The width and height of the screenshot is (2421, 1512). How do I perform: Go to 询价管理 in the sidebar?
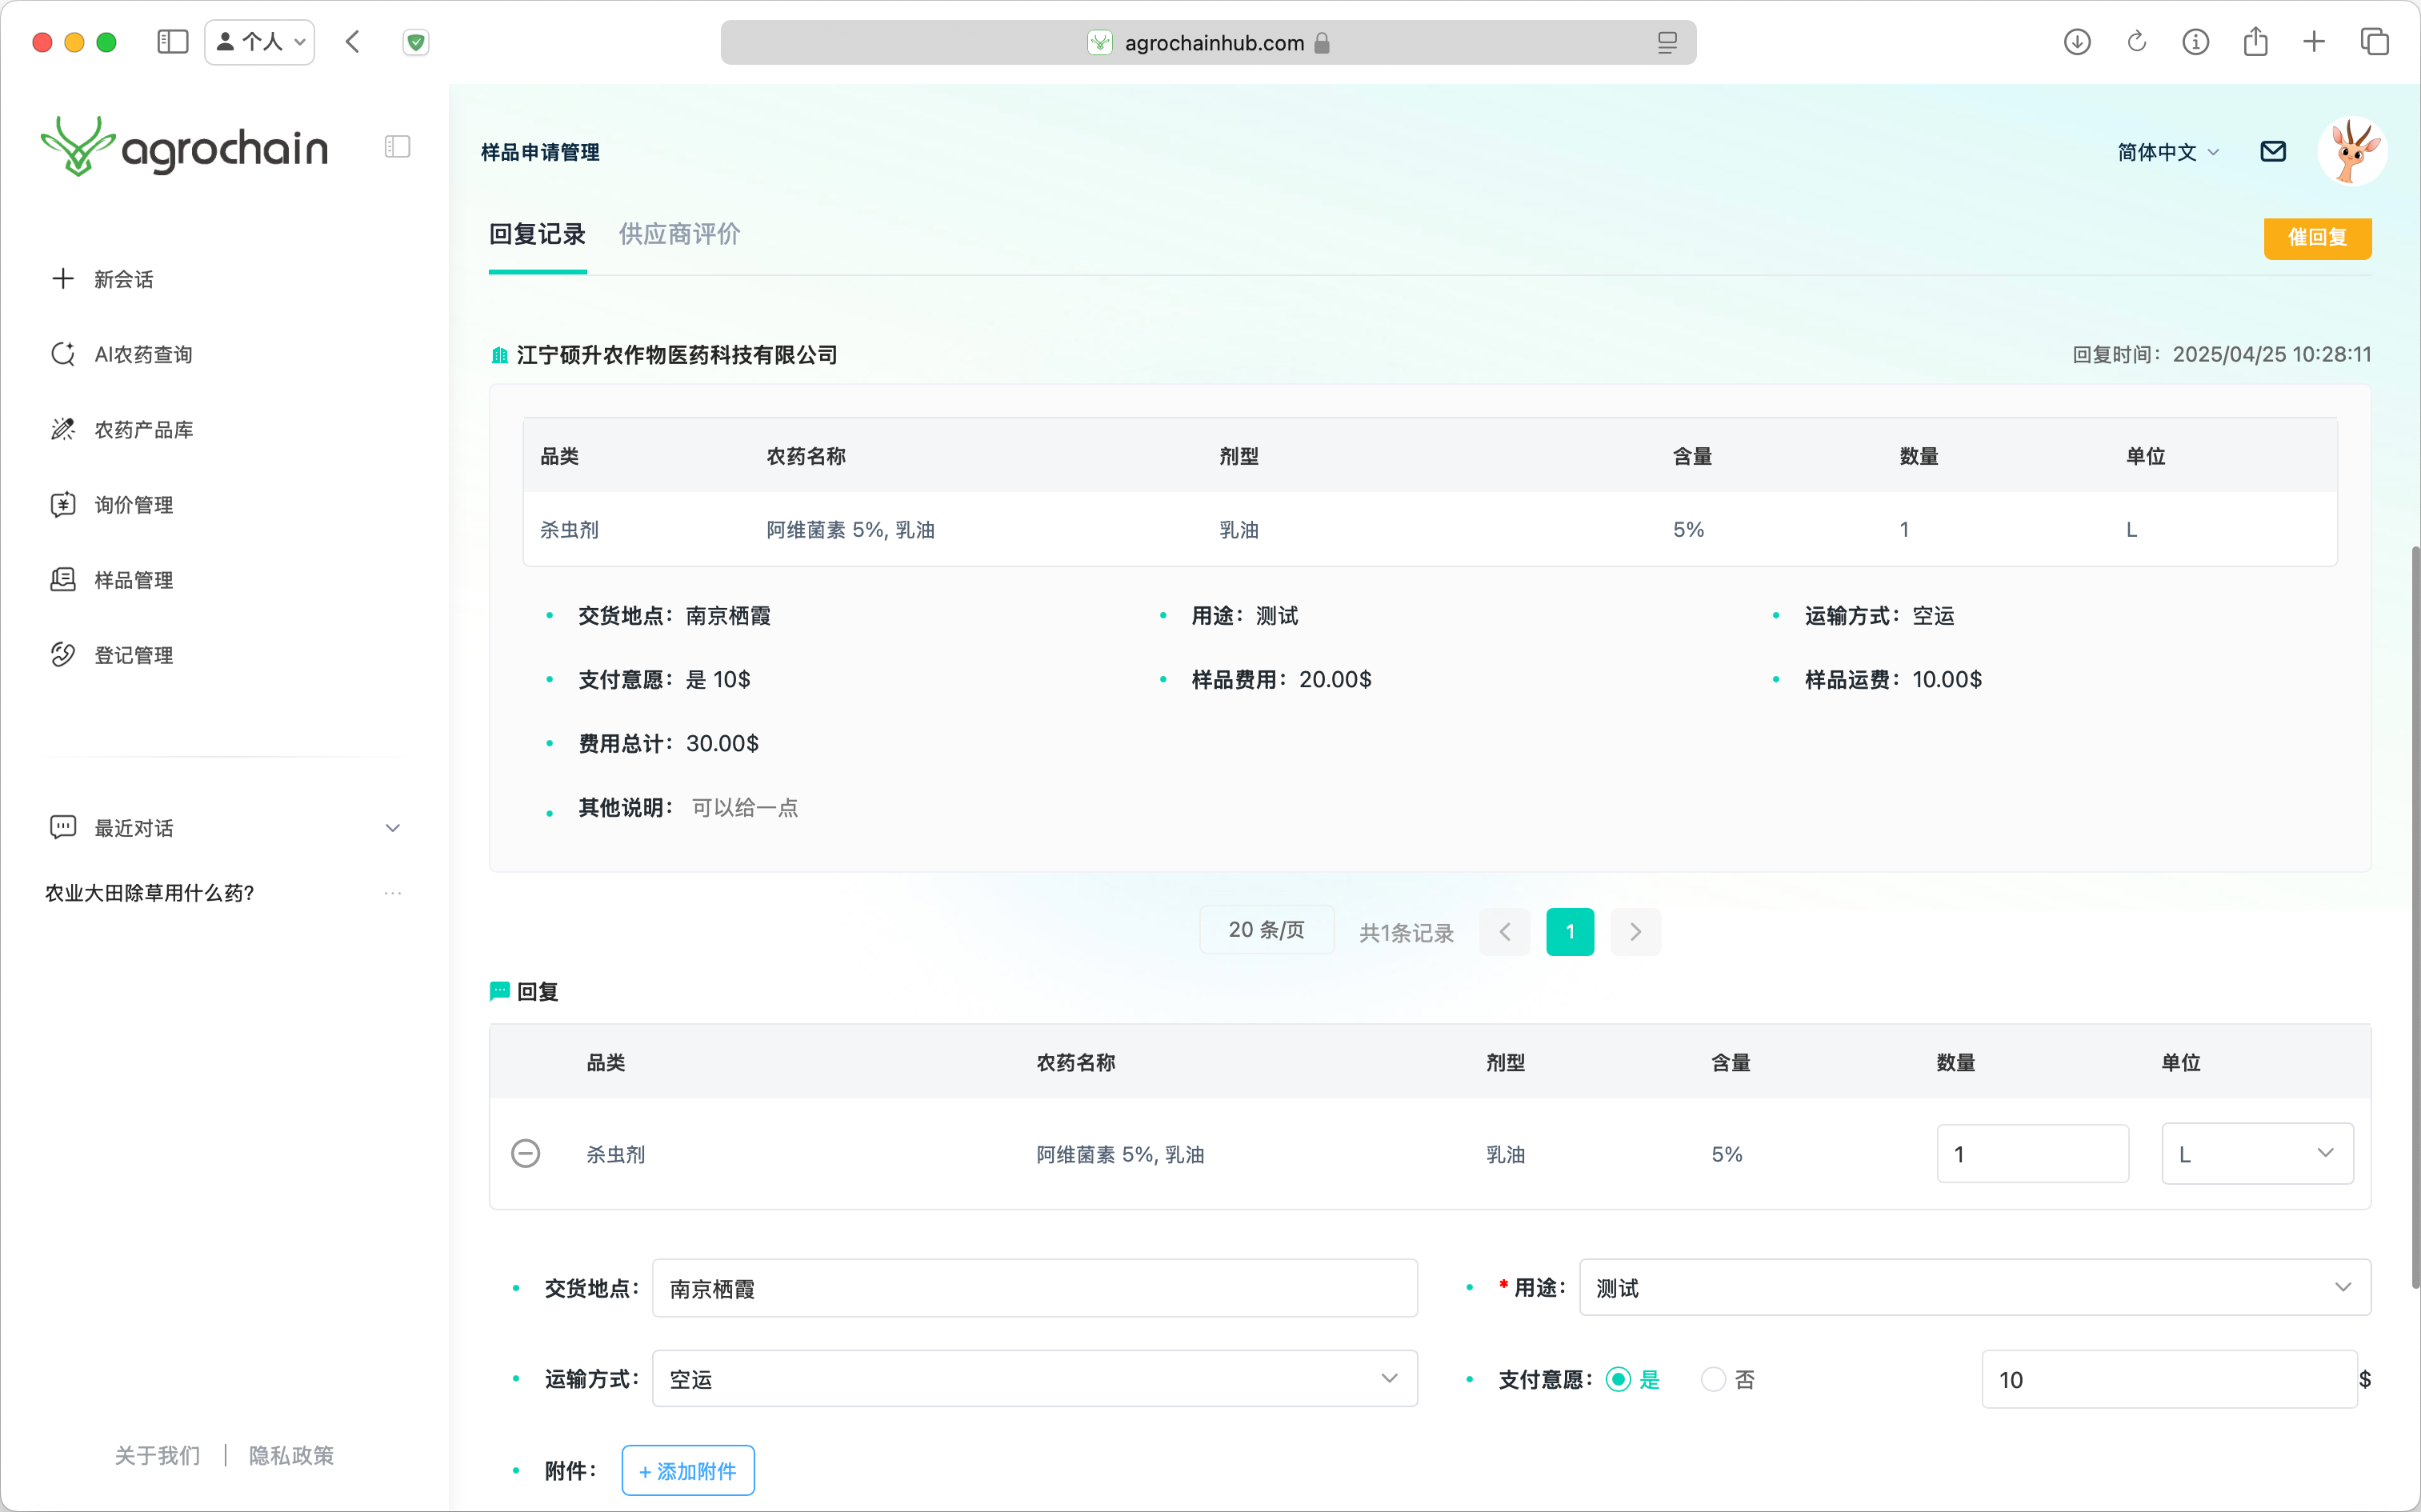133,504
